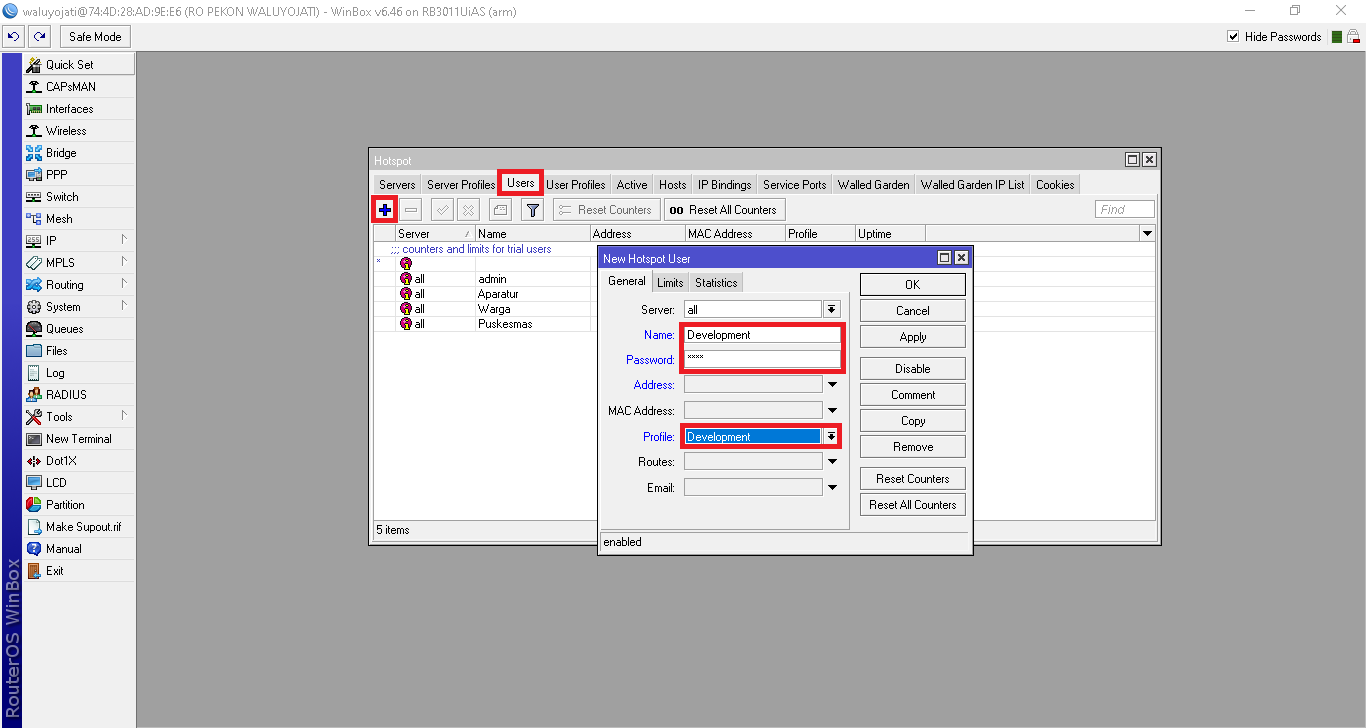Open the MAC Address dropdown arrow
1366x728 pixels.
coord(831,409)
